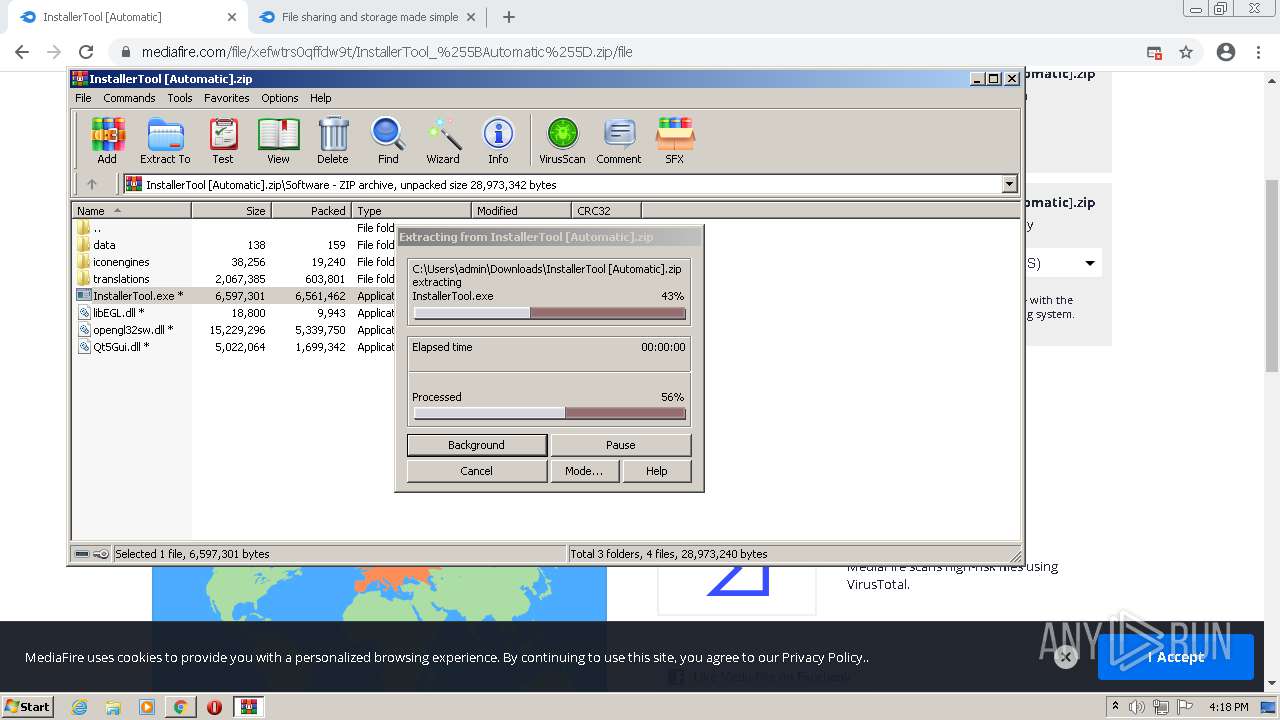Click the Find magnifier icon
The image size is (1280, 720).
(388, 140)
